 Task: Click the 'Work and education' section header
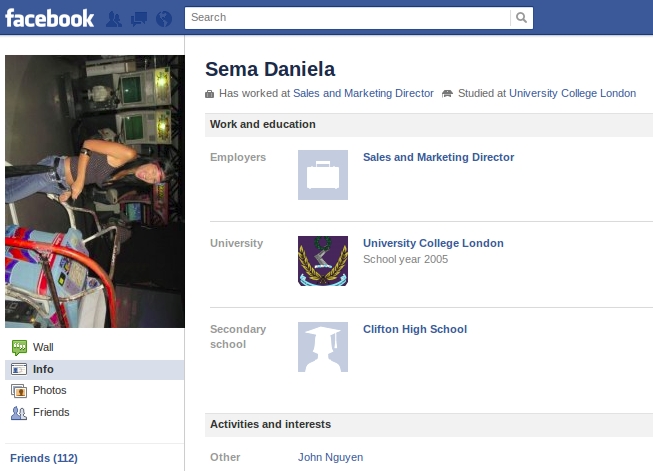[x=429, y=125]
